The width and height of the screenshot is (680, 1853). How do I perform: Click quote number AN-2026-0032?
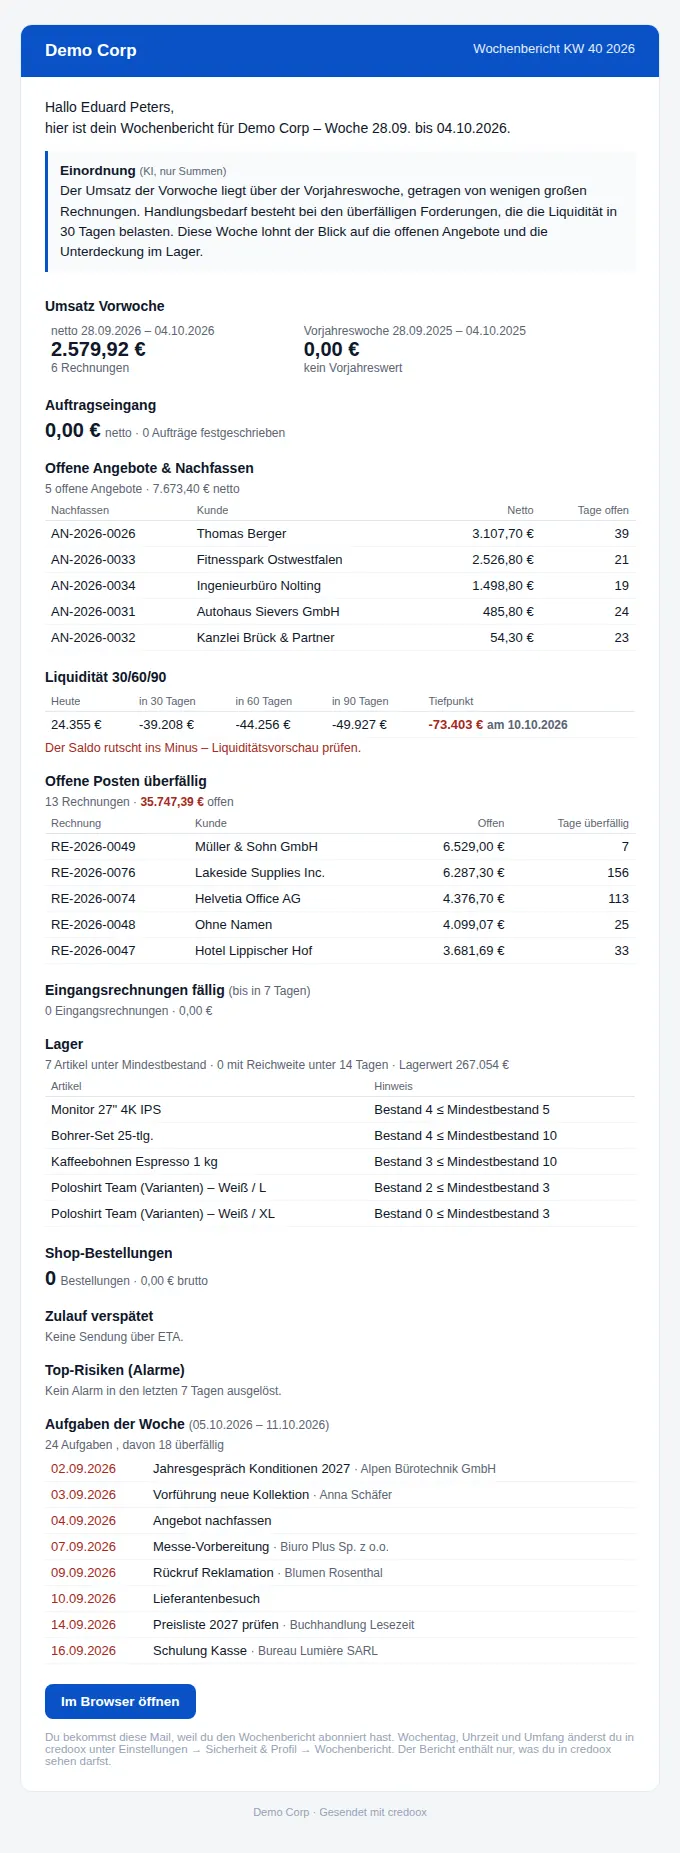93,637
